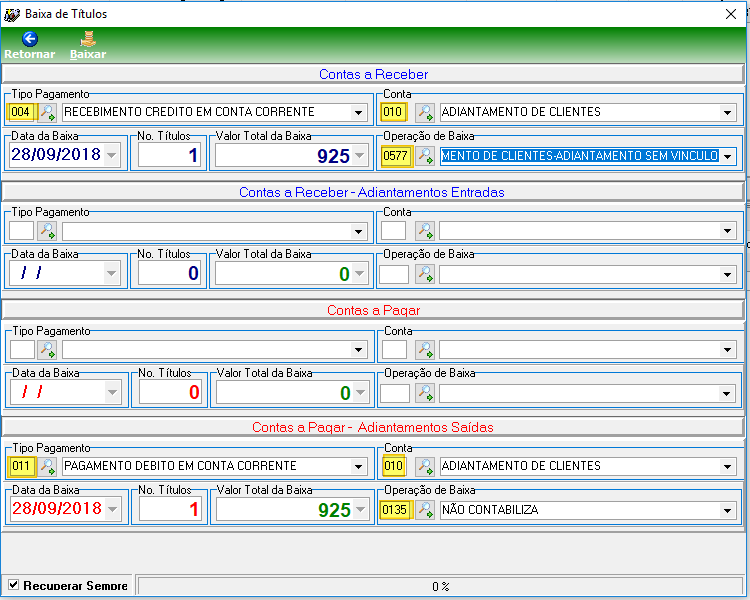Image resolution: width=750 pixels, height=600 pixels.
Task: Click the Baixar coins icon
Action: point(88,39)
